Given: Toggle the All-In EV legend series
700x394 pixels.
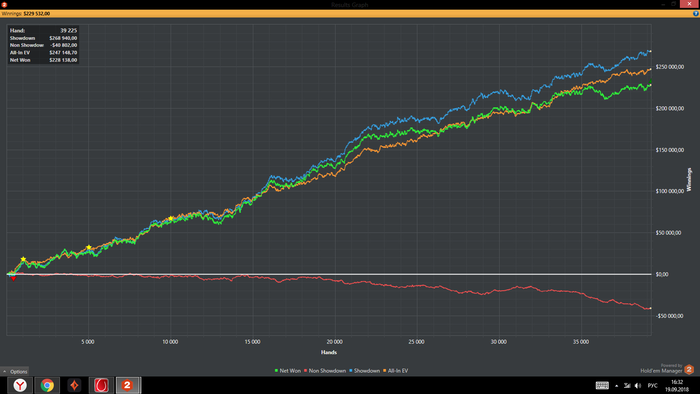Looking at the screenshot, I should 396,371.
